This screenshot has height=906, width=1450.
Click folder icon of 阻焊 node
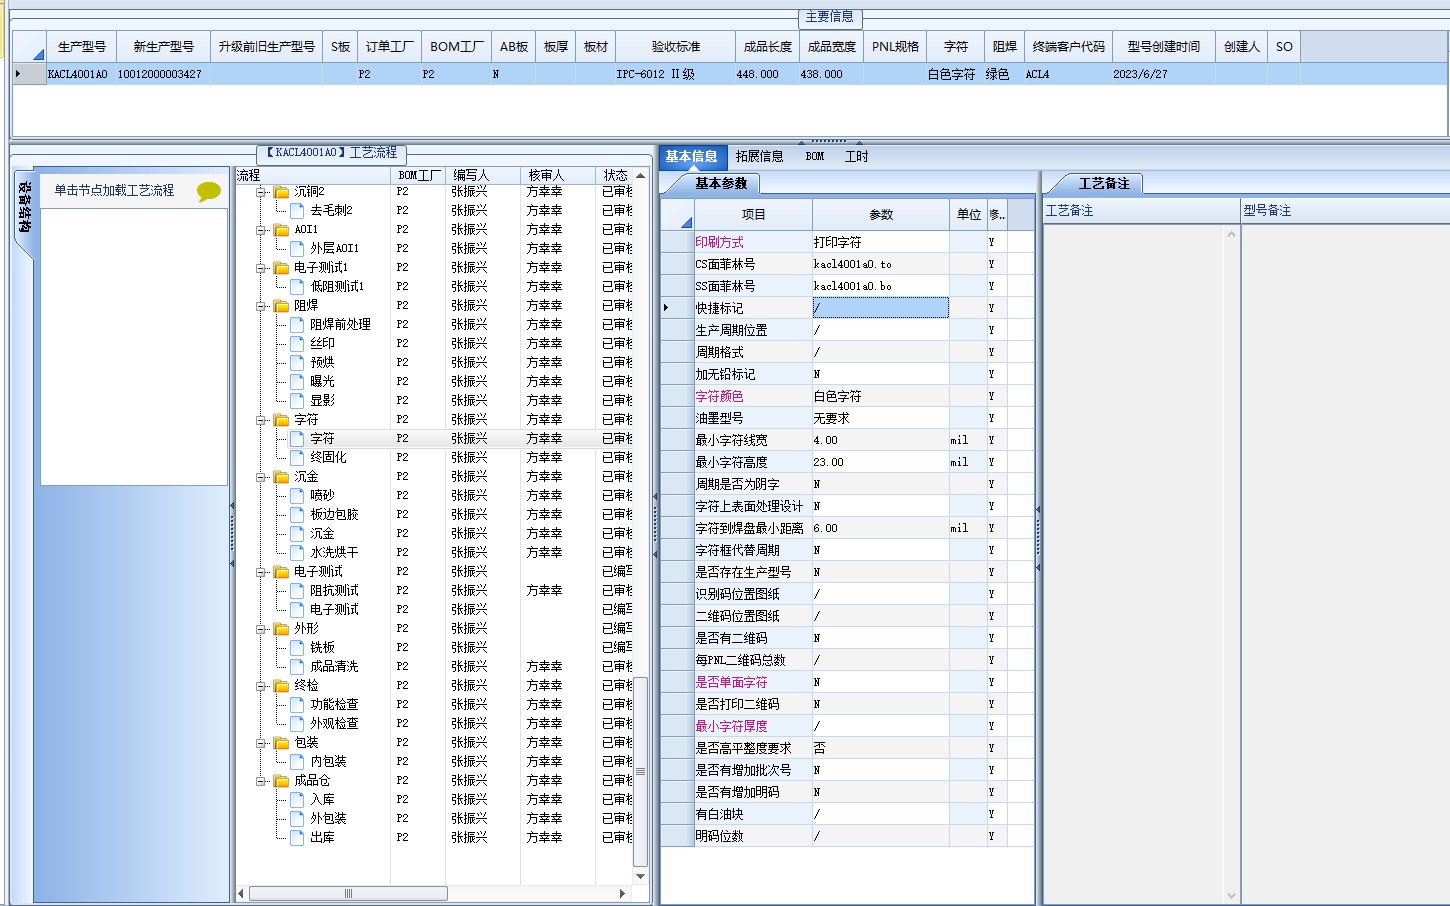point(281,306)
